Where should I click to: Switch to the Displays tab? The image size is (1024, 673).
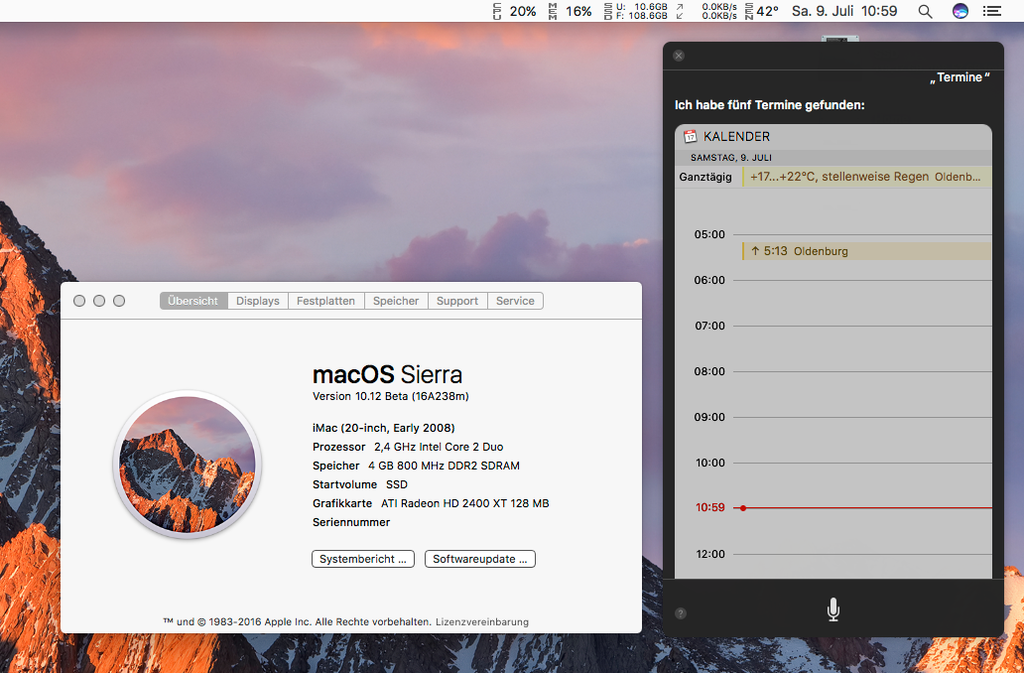coord(258,301)
